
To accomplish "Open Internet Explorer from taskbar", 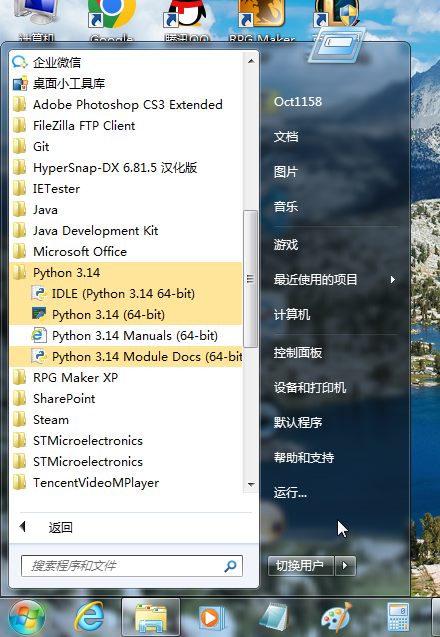I will [x=89, y=618].
